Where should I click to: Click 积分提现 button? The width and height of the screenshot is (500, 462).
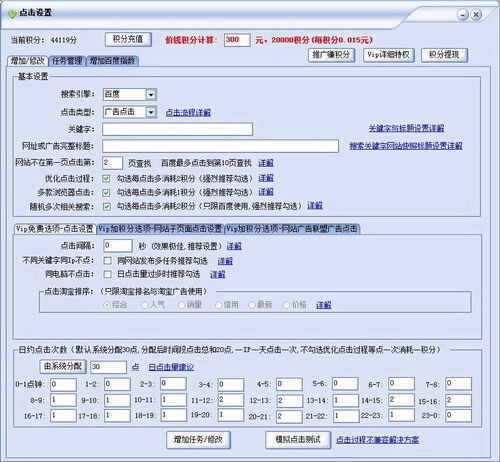tap(444, 55)
